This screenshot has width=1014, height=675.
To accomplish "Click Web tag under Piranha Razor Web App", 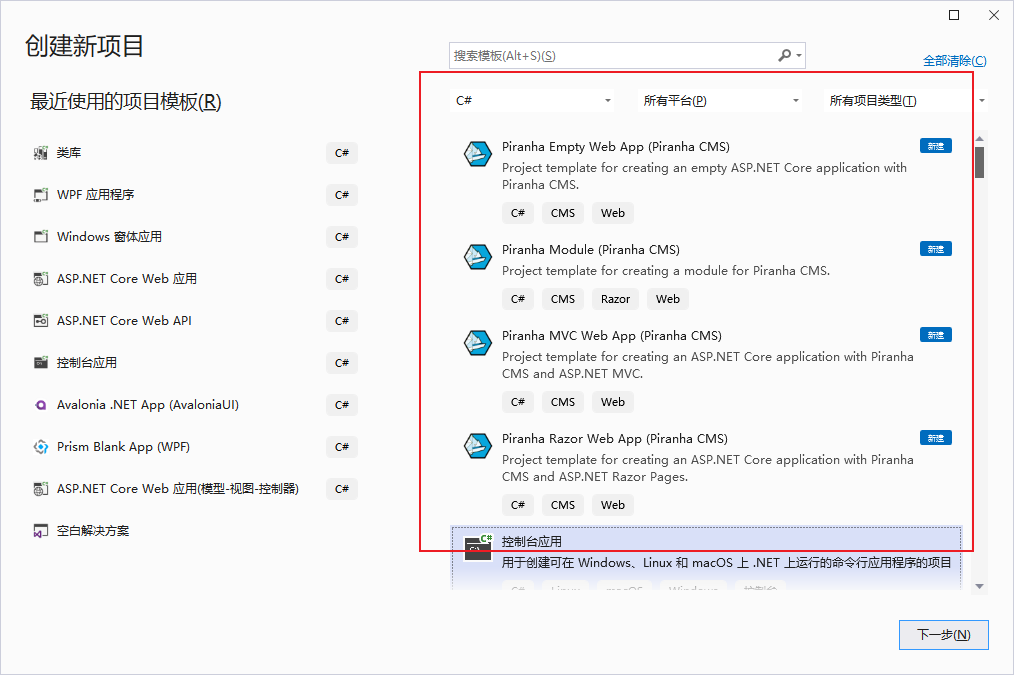I will click(x=612, y=506).
